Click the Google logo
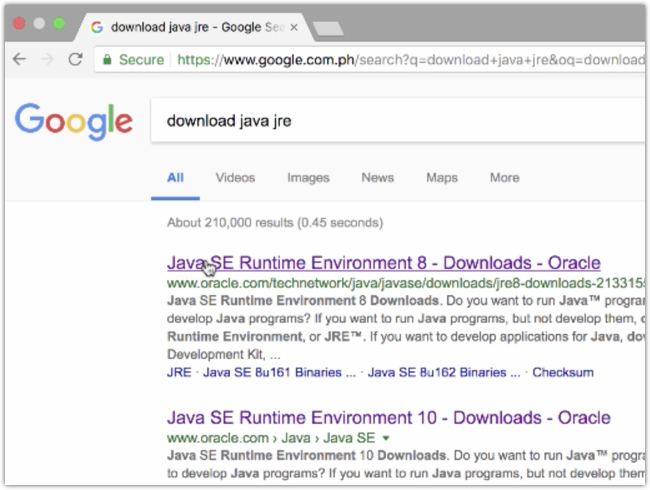This screenshot has width=650, height=490. click(74, 121)
